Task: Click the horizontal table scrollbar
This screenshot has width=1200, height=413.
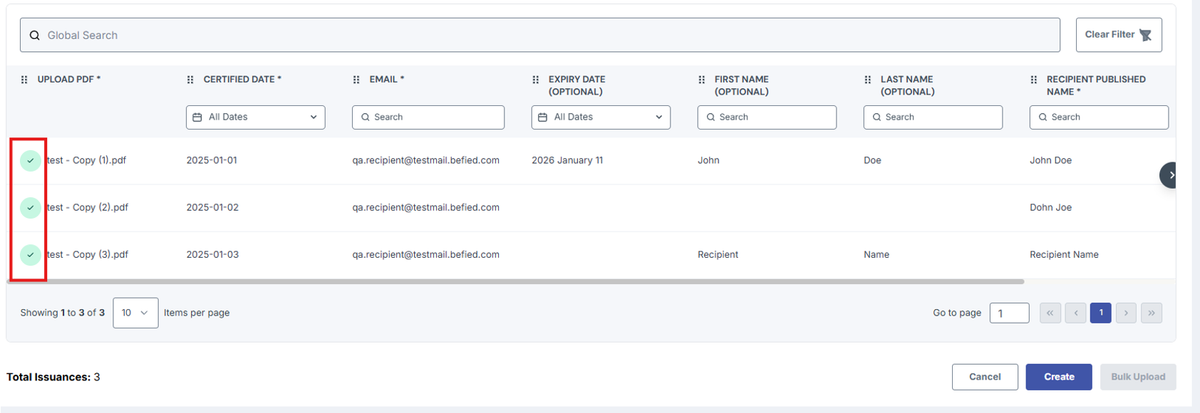Action: click(517, 282)
